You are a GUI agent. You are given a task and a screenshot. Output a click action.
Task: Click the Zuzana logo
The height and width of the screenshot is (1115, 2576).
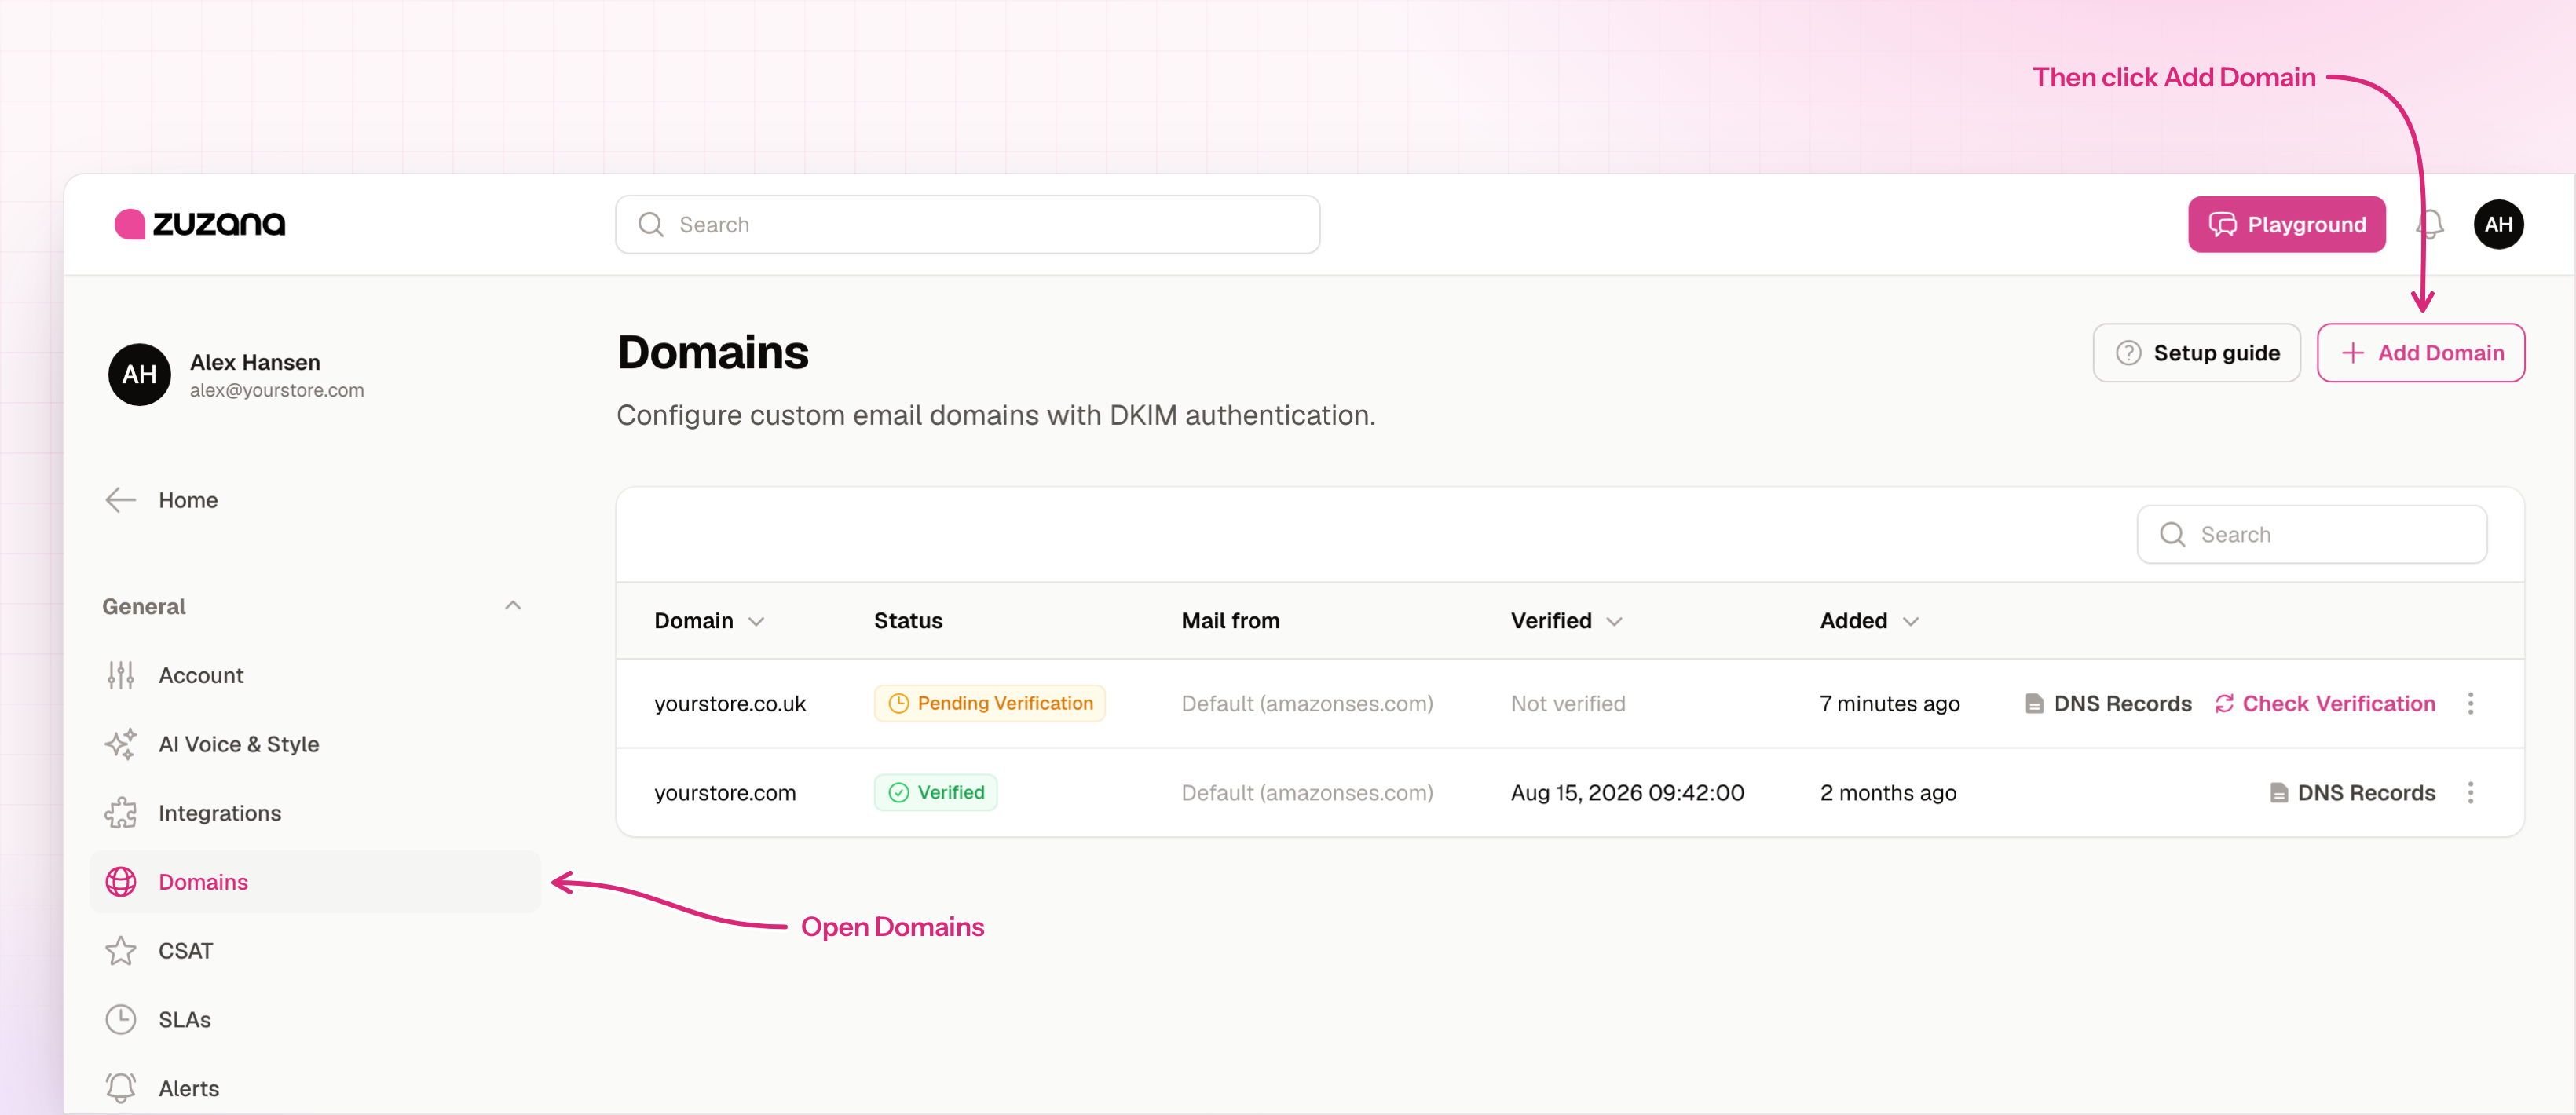200,224
